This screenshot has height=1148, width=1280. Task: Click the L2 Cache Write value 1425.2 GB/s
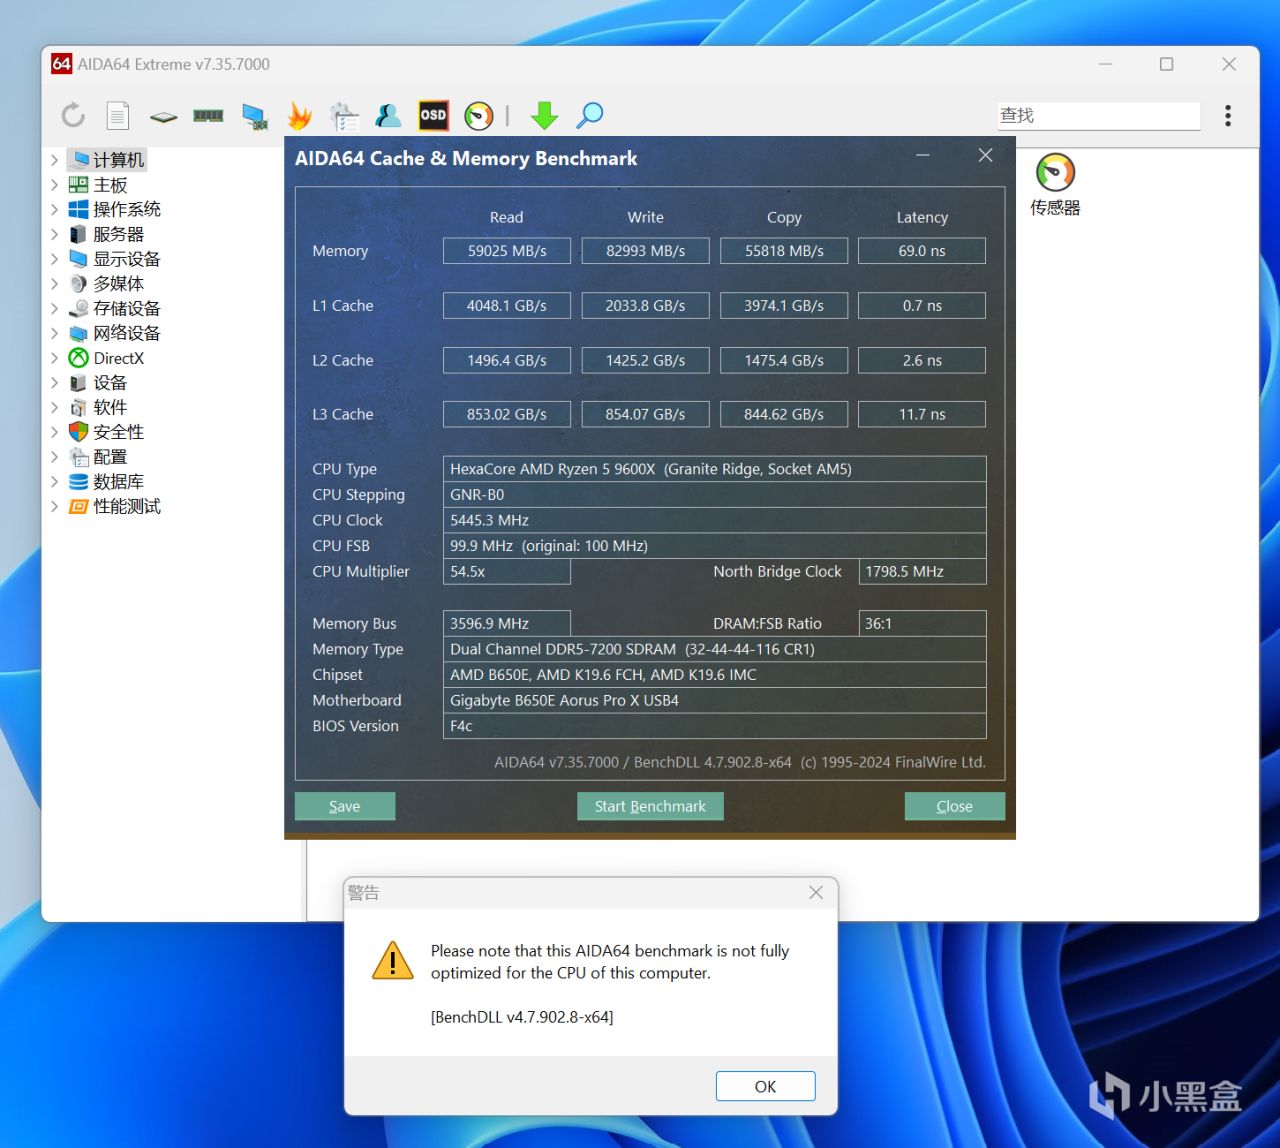[x=646, y=360]
